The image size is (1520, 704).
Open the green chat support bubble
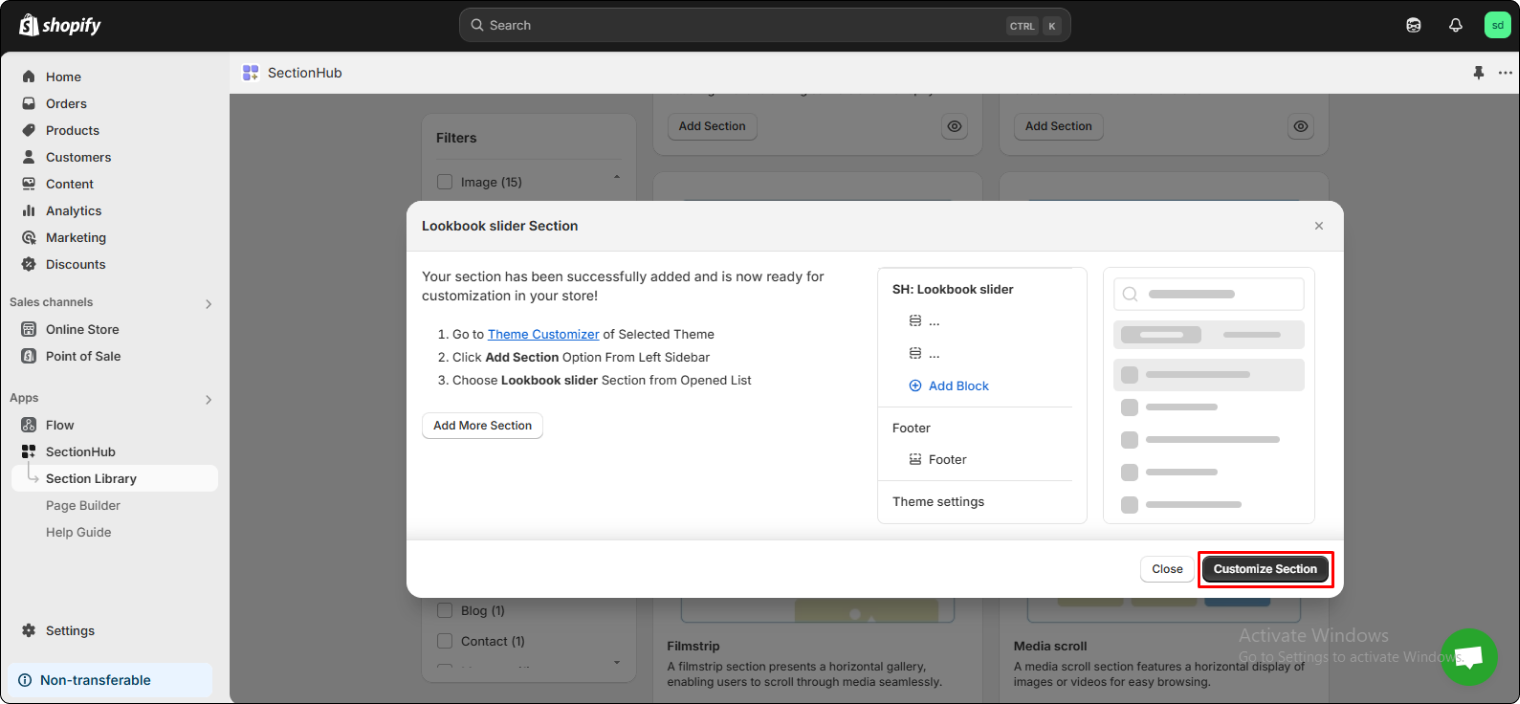[x=1468, y=657]
